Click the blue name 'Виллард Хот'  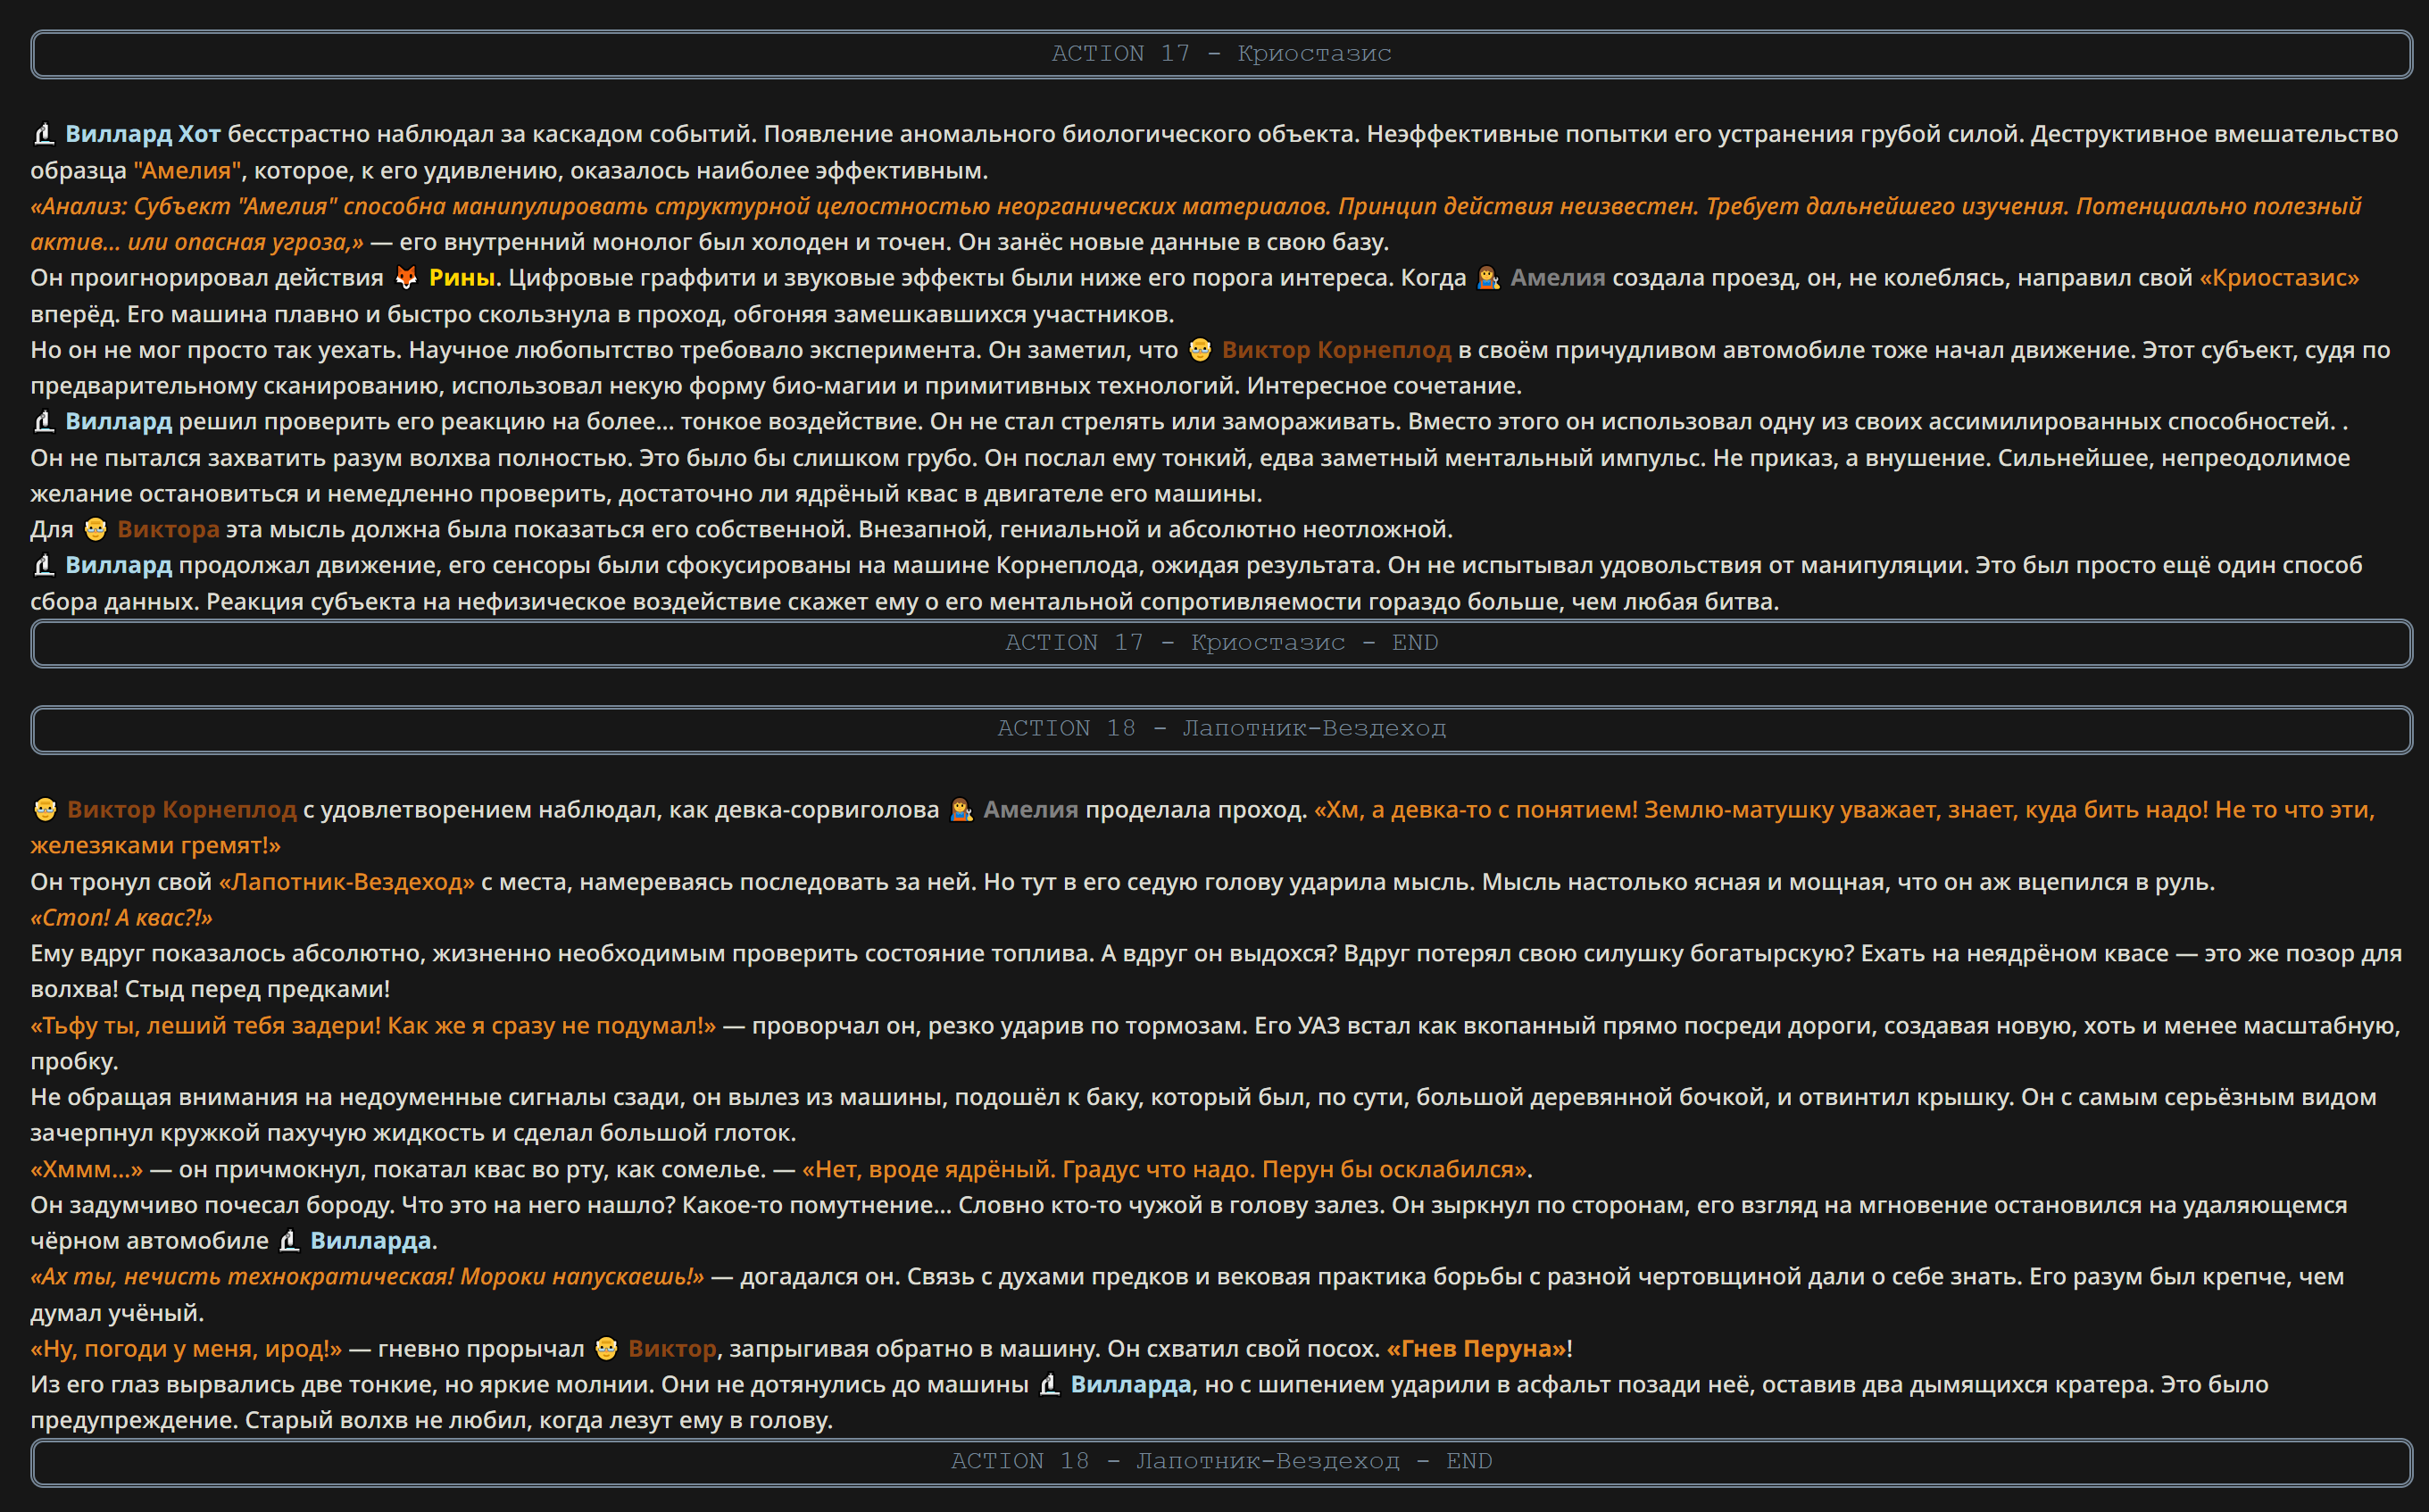(x=143, y=134)
